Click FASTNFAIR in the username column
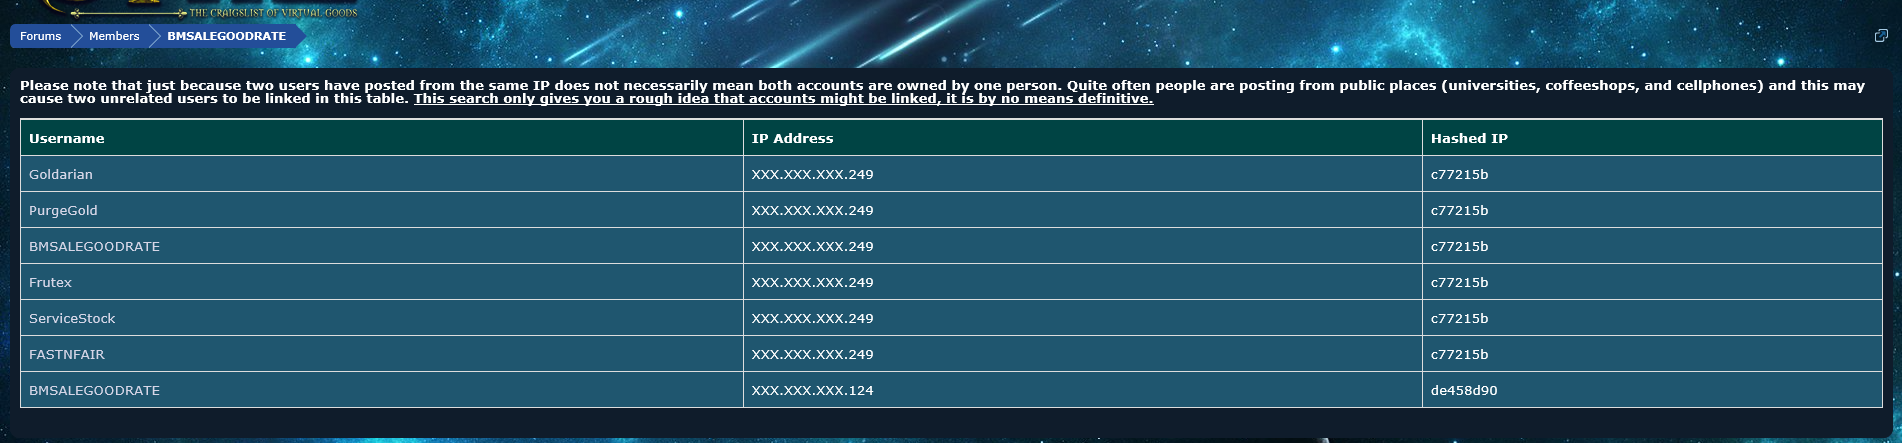This screenshot has height=443, width=1902. pyautogui.click(x=67, y=354)
